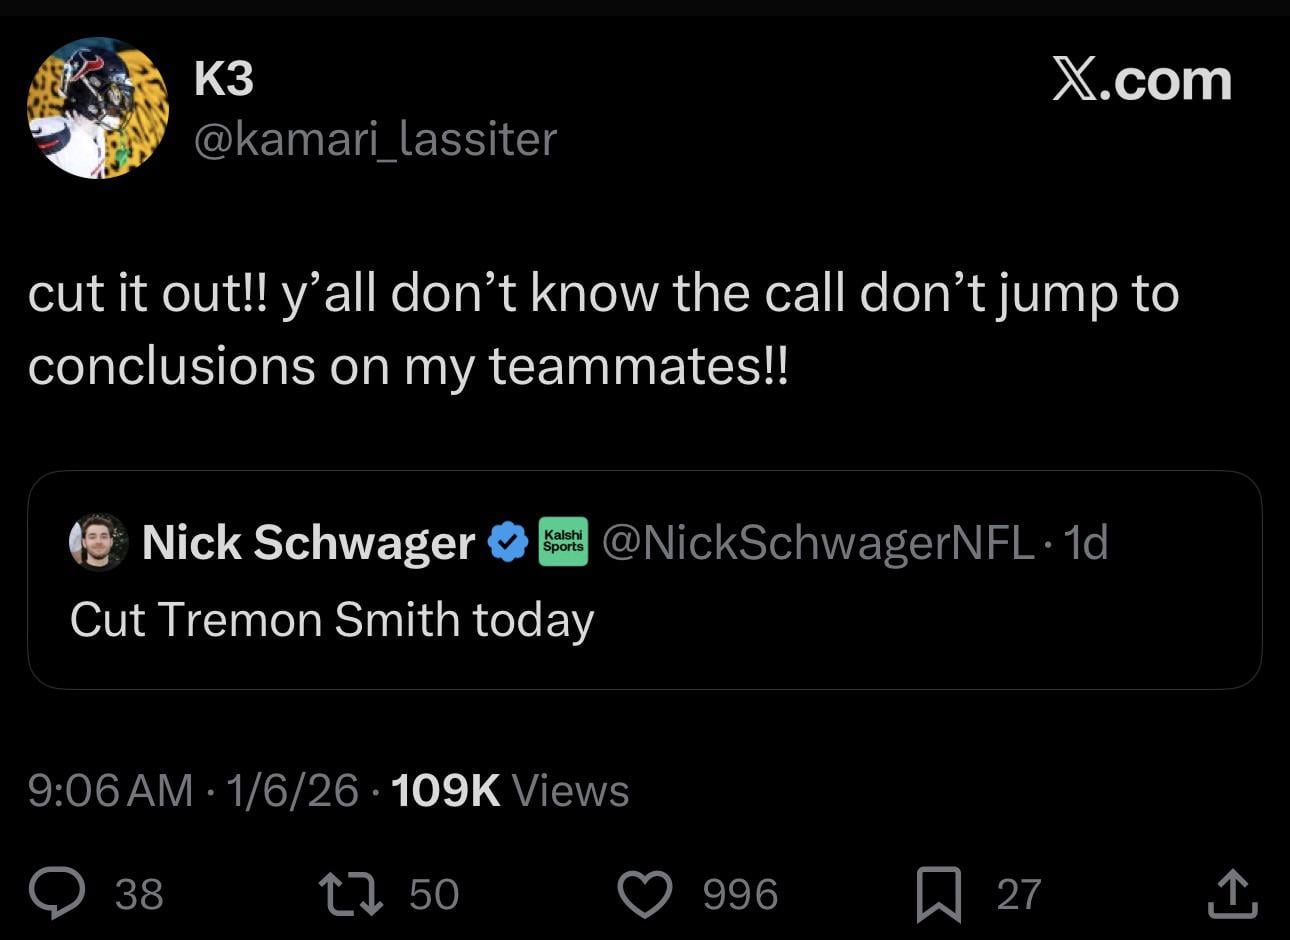Click the X.com logo
The width and height of the screenshot is (1290, 940).
[x=1142, y=79]
